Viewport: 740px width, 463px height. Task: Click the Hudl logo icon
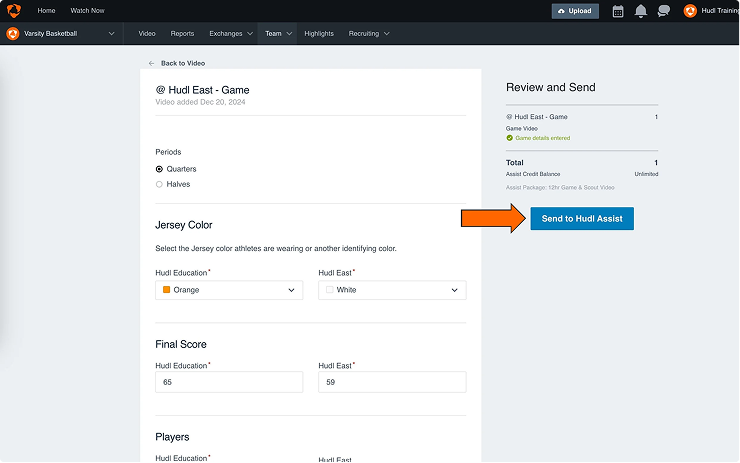tap(14, 10)
